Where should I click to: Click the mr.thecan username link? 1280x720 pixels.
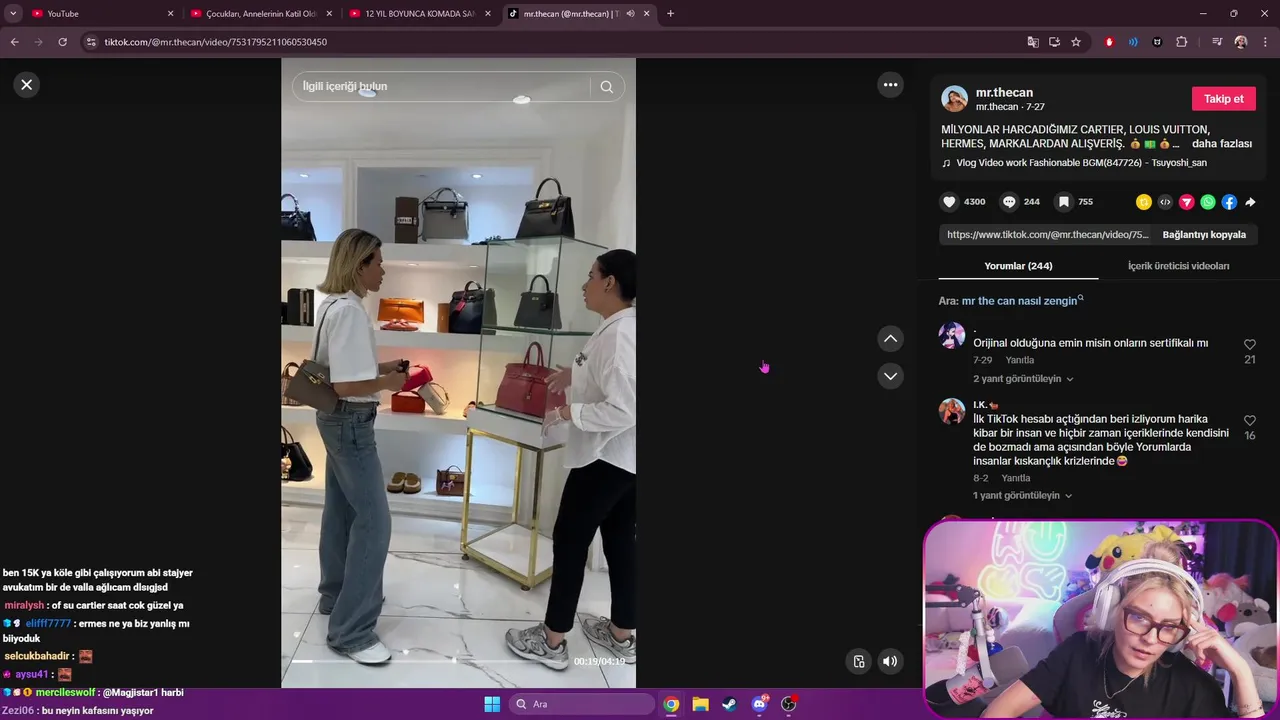click(x=1004, y=92)
